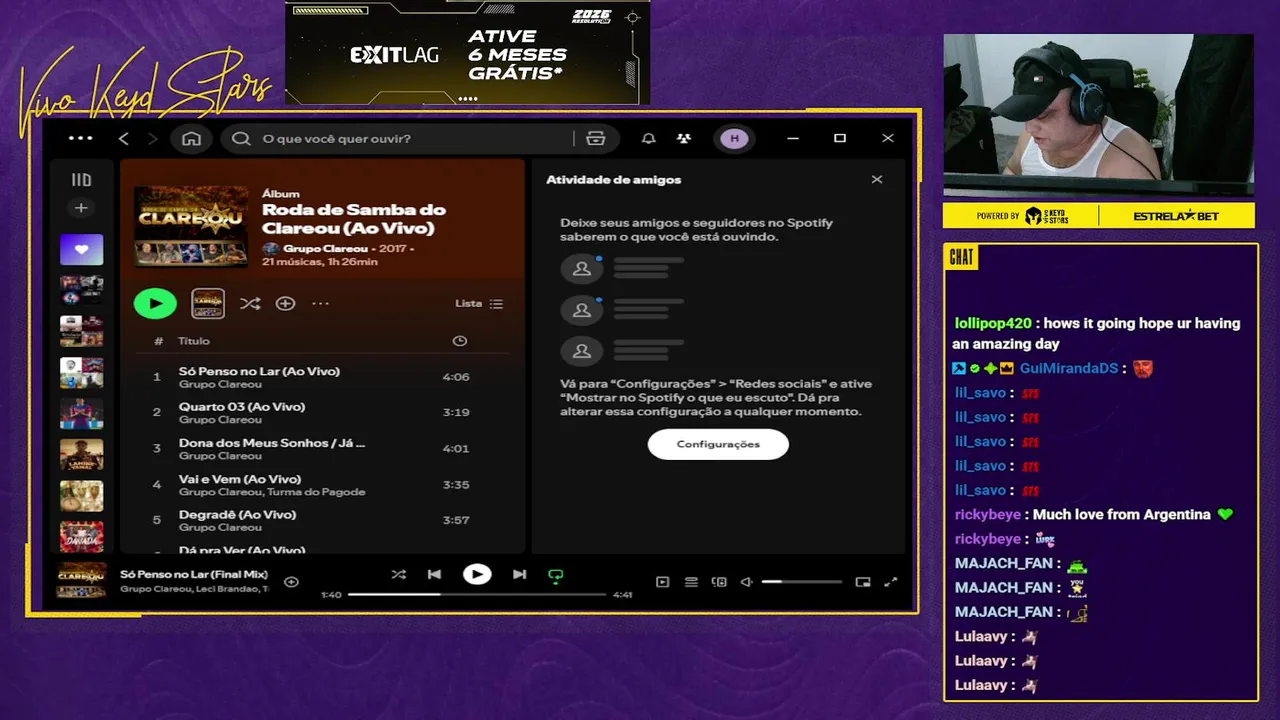Open Connect to a device icon
1280x720 pixels.
(719, 582)
